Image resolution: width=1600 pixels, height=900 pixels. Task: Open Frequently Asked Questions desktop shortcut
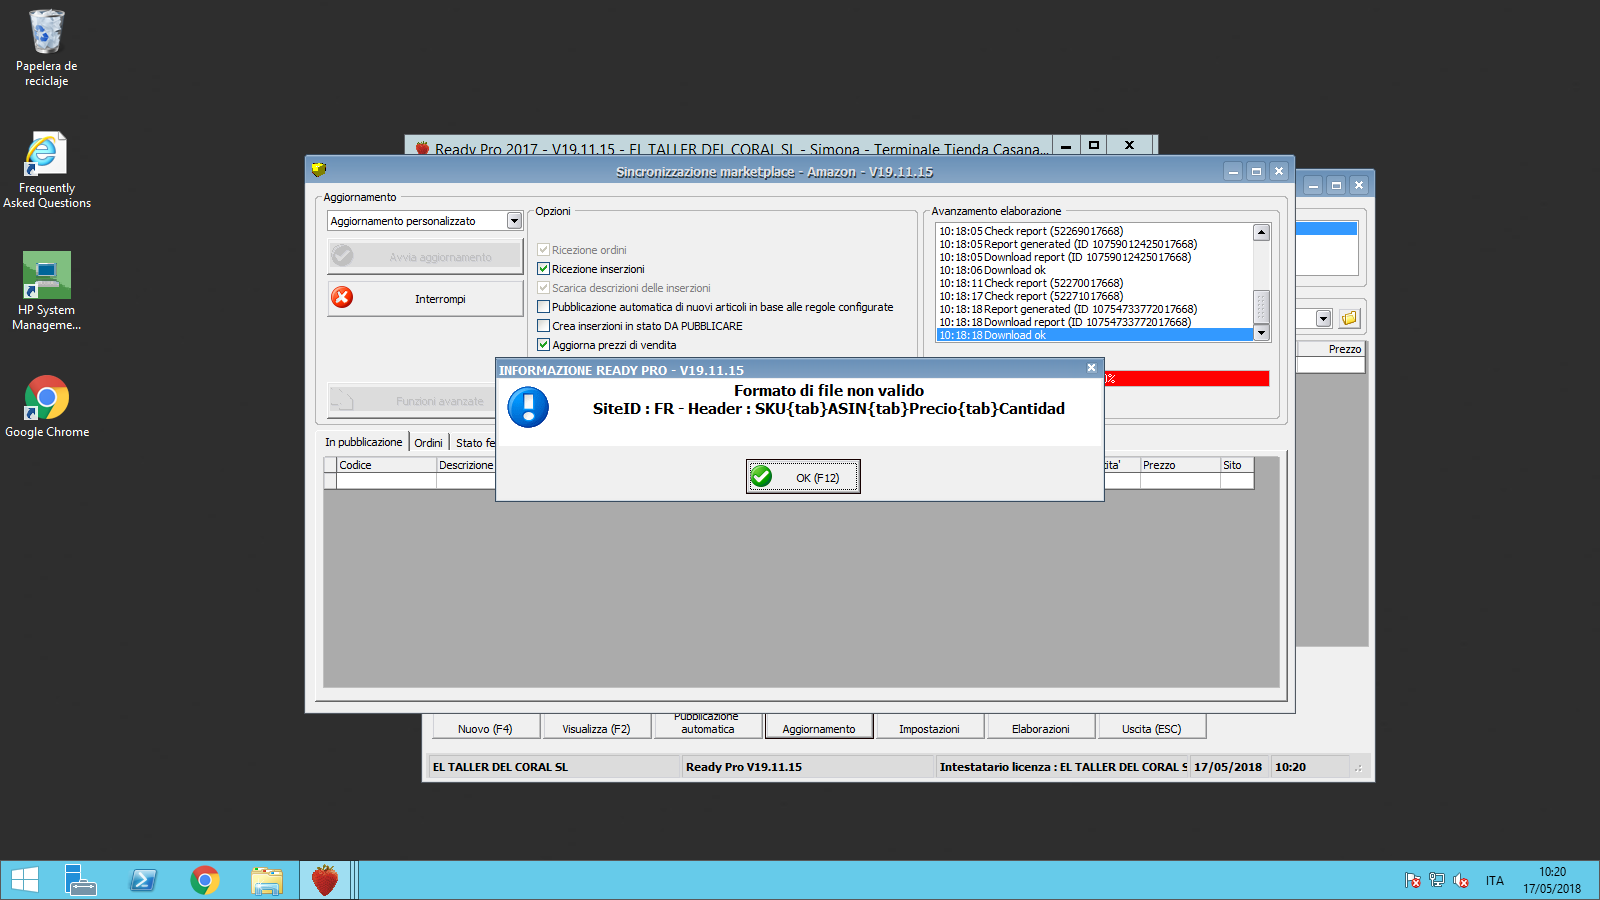(46, 170)
